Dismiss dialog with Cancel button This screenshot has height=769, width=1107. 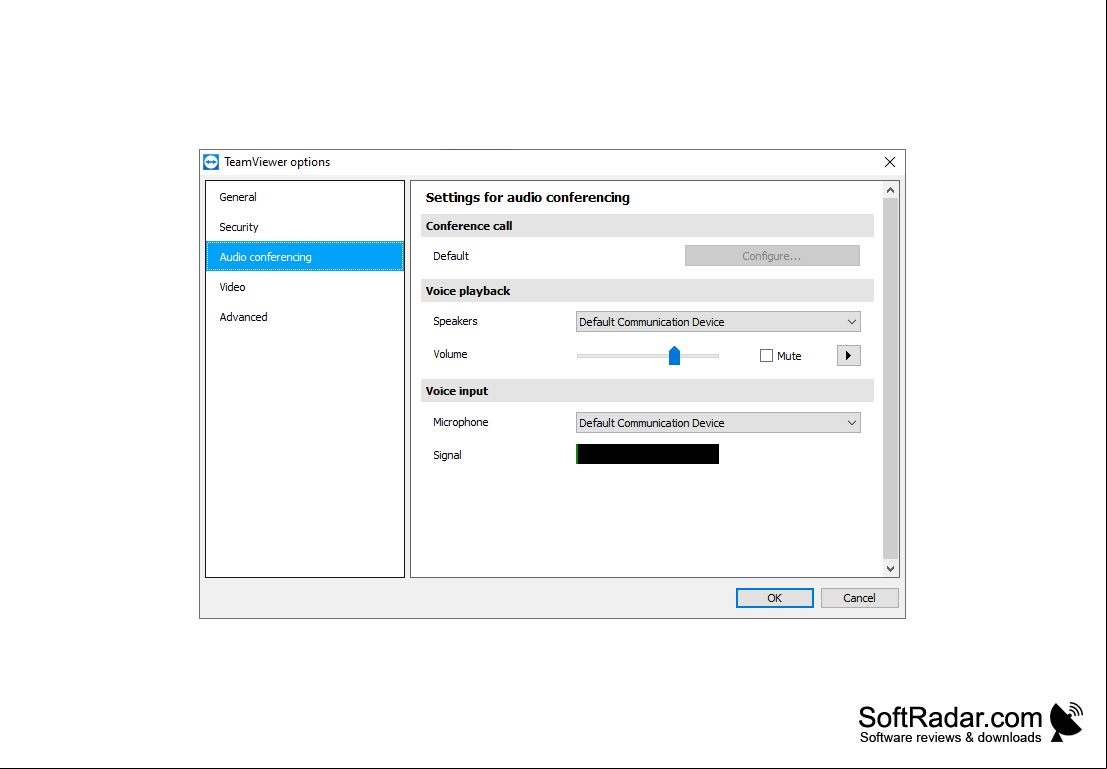tap(859, 598)
